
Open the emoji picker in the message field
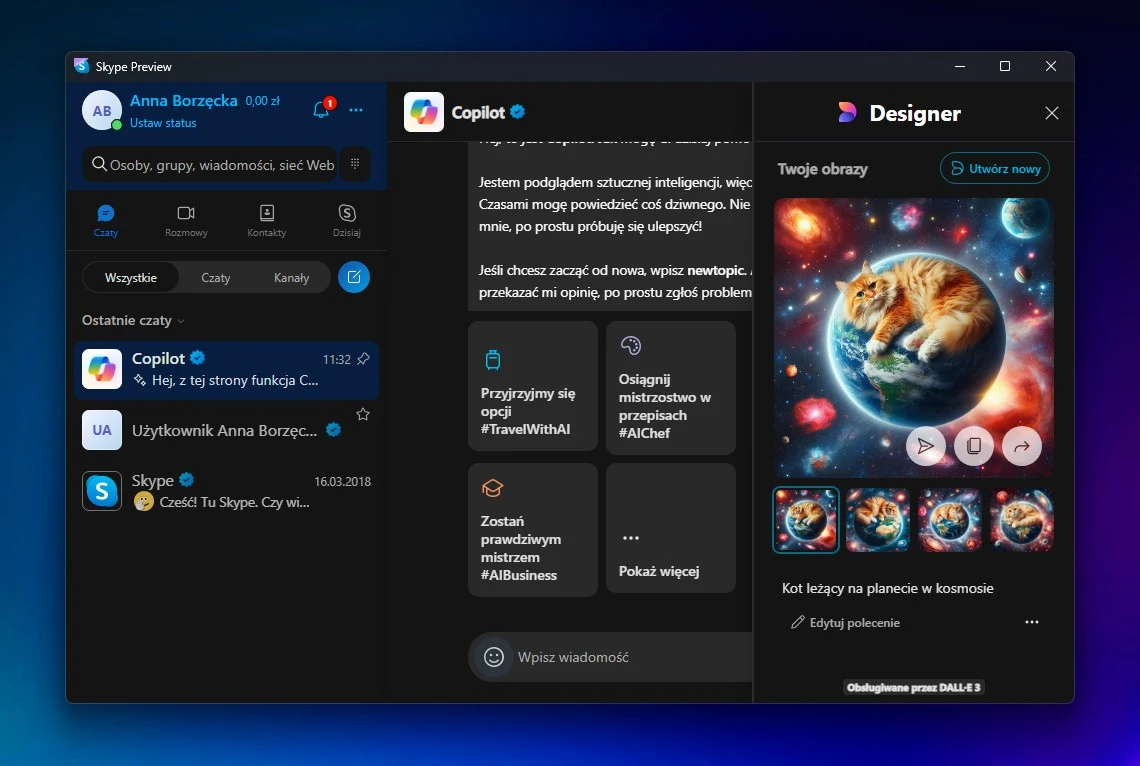click(x=493, y=657)
